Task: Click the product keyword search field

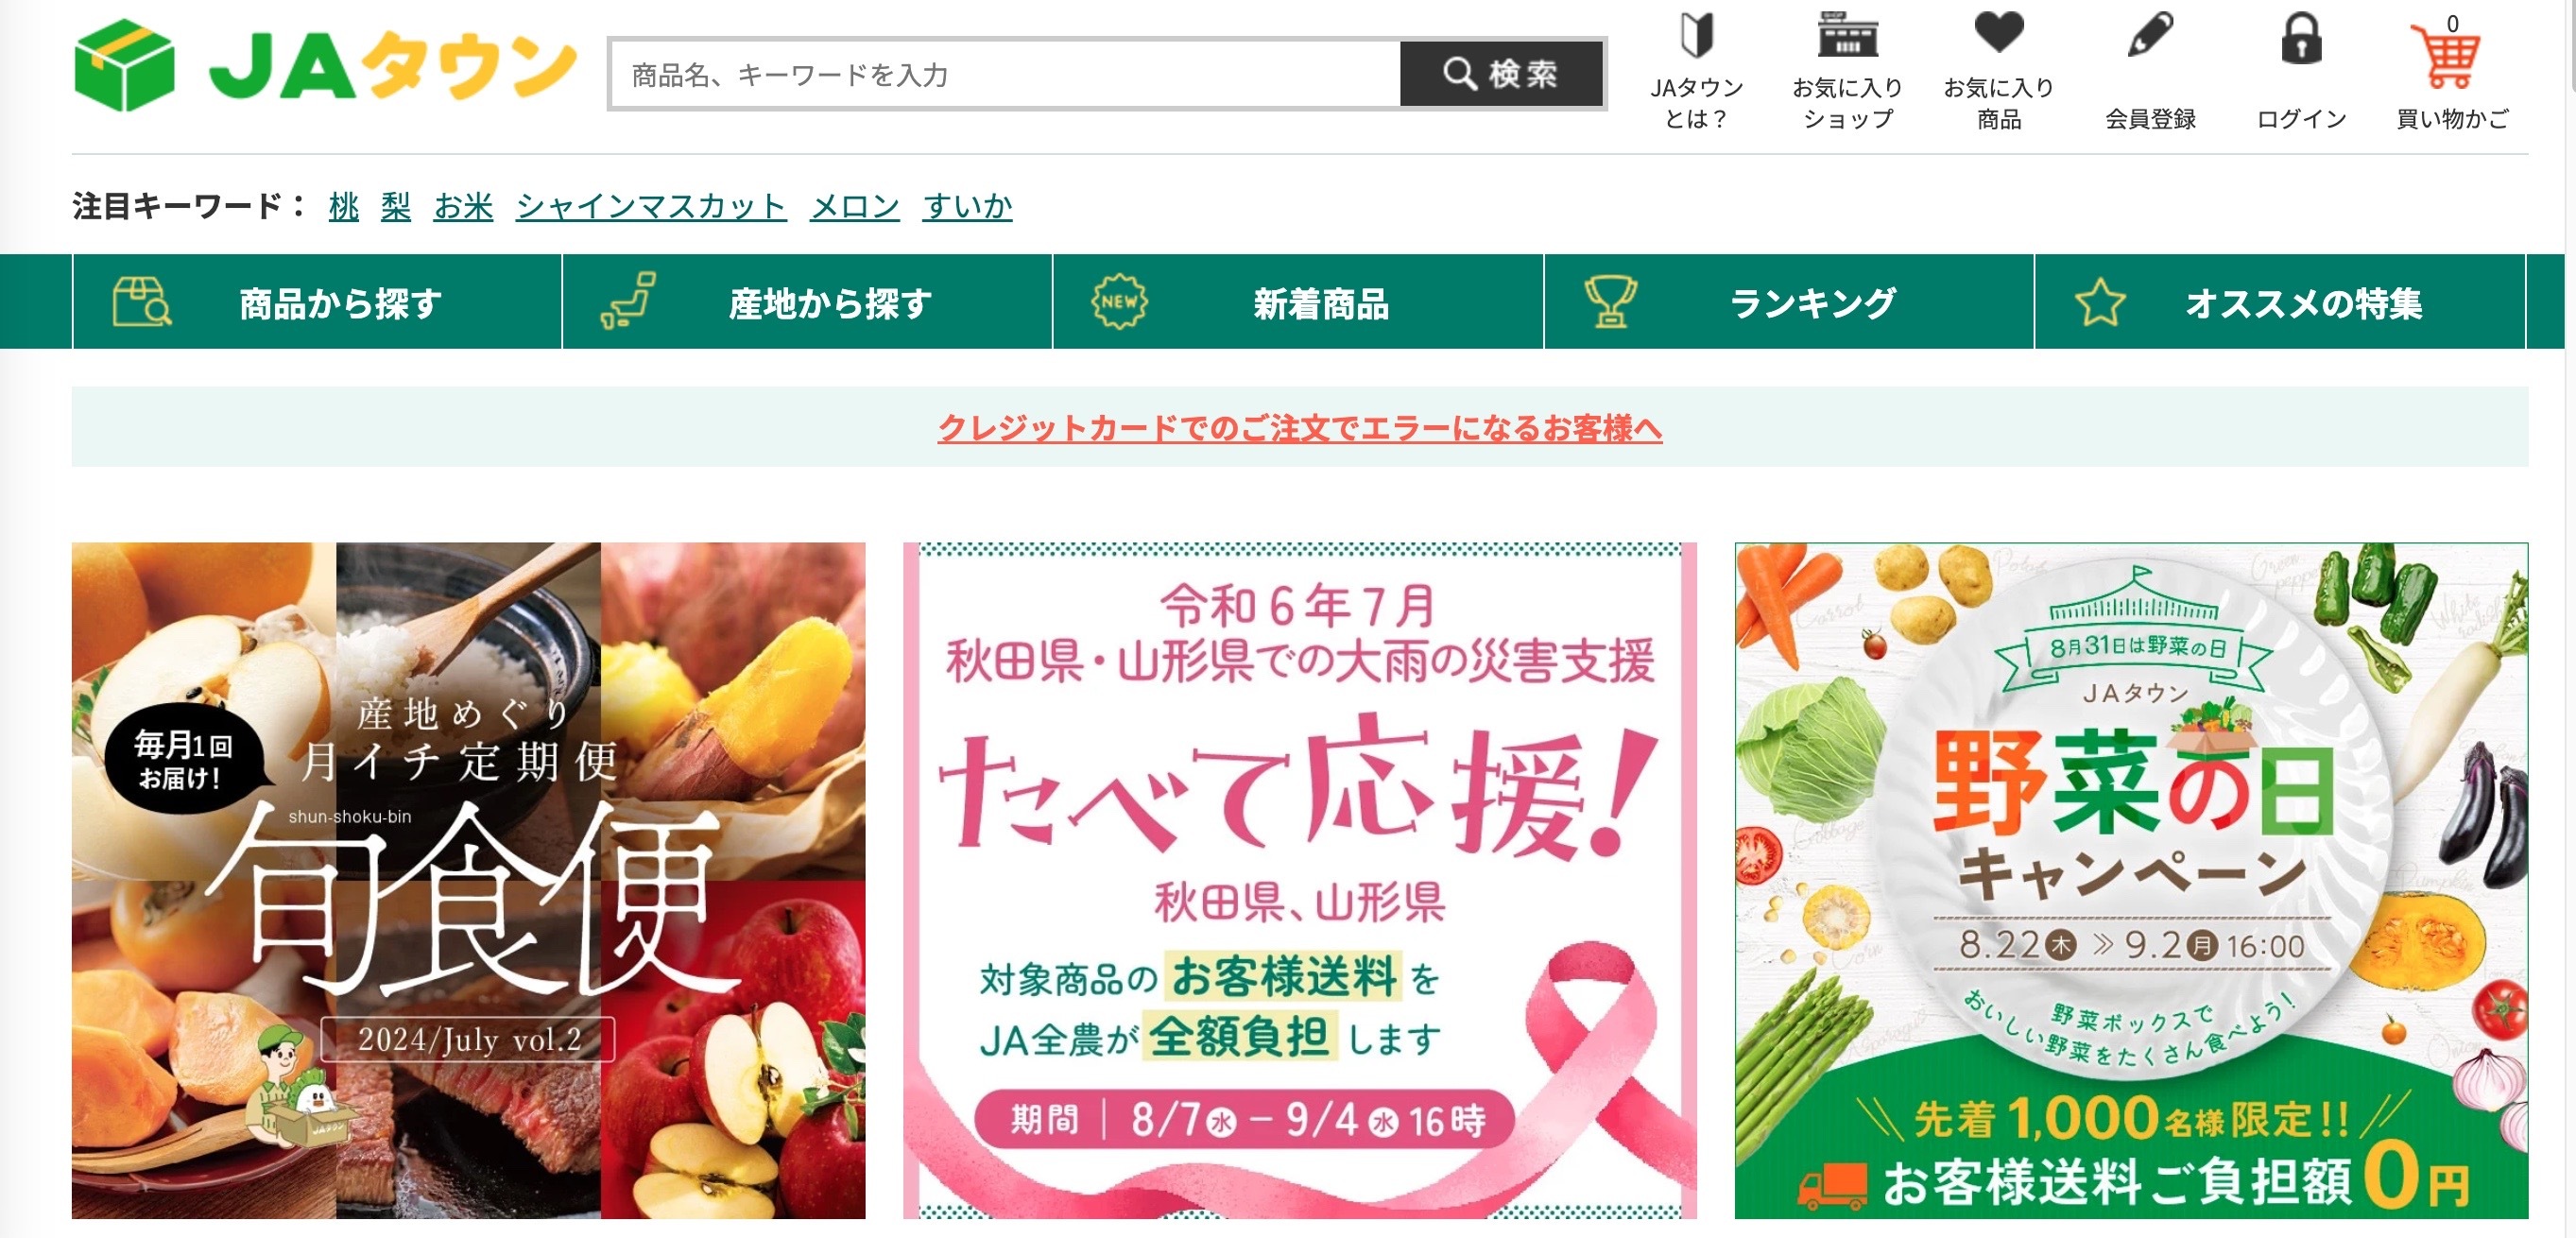Action: coord(1005,74)
